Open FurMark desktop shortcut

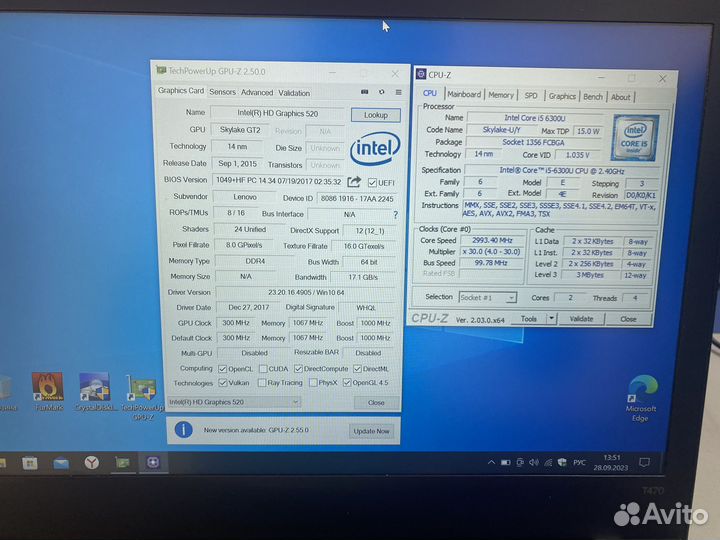pos(48,392)
